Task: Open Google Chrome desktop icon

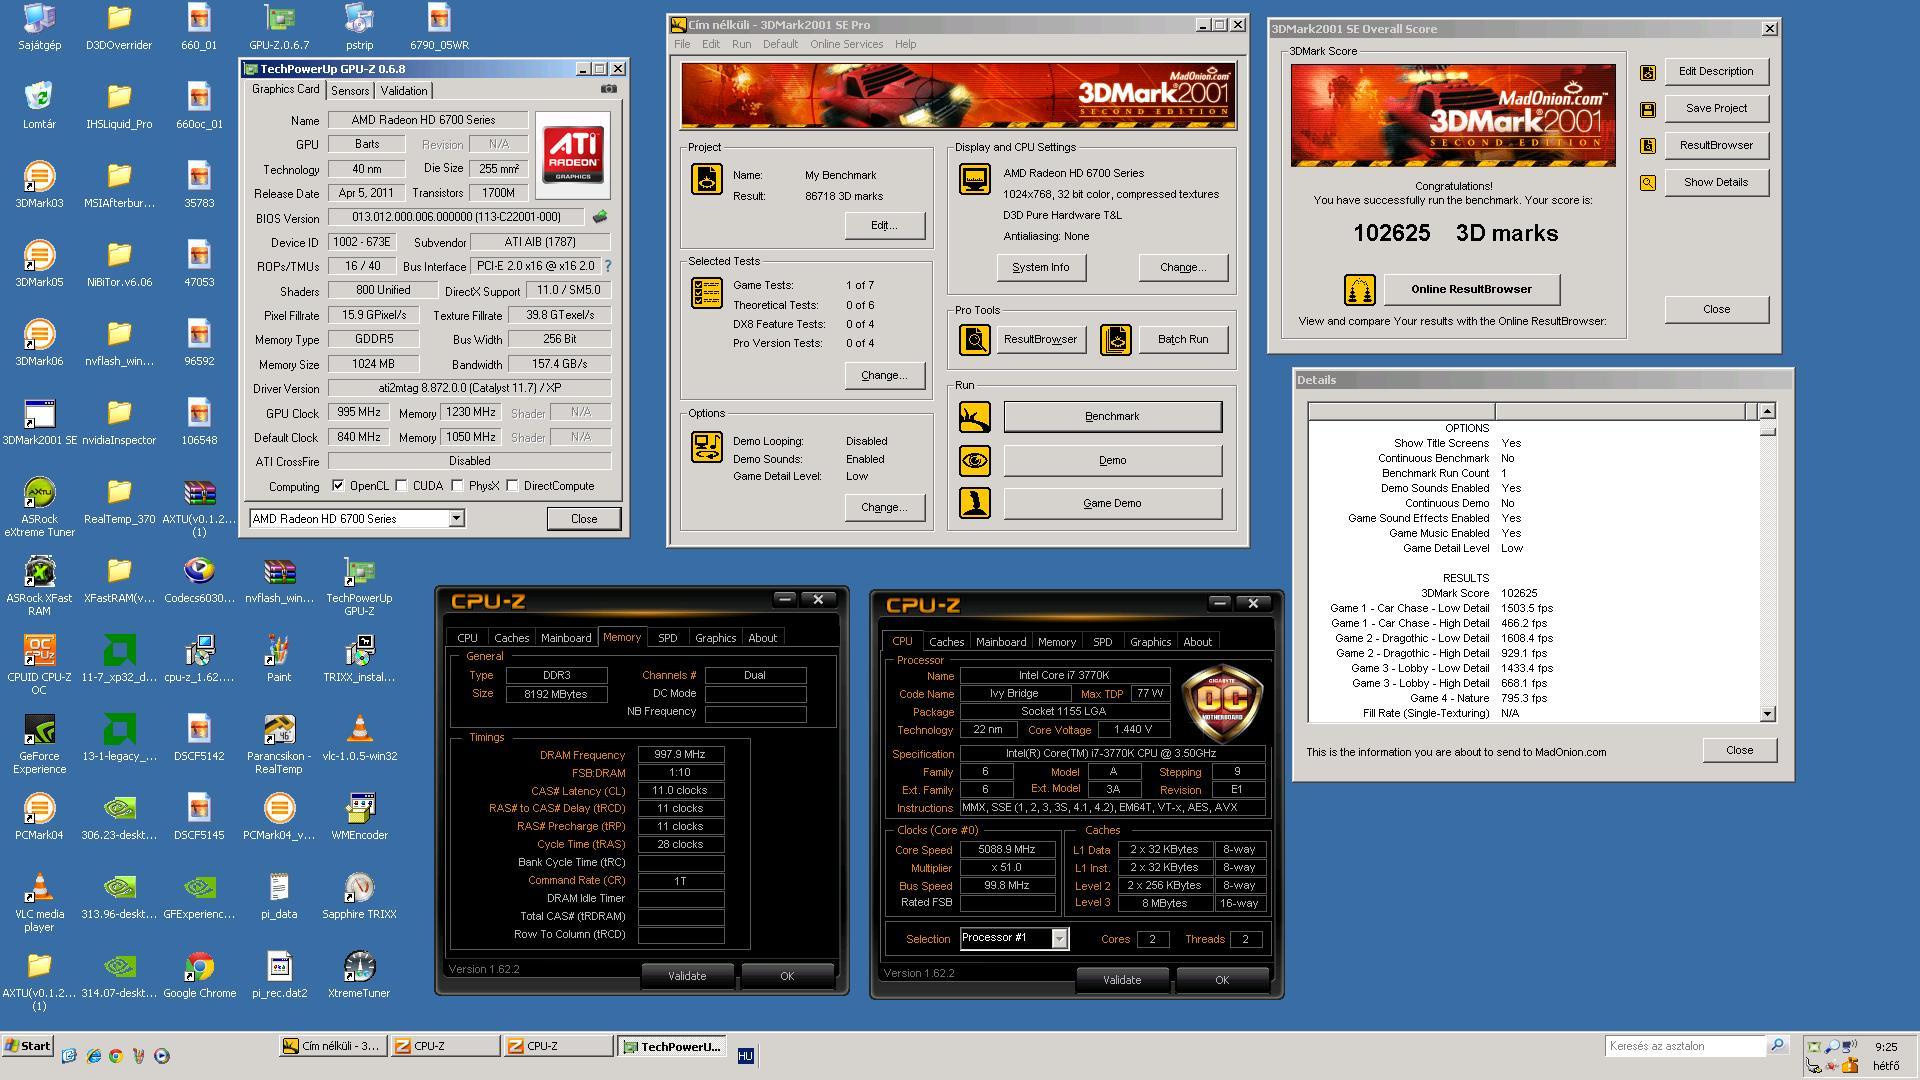Action: pyautogui.click(x=199, y=975)
